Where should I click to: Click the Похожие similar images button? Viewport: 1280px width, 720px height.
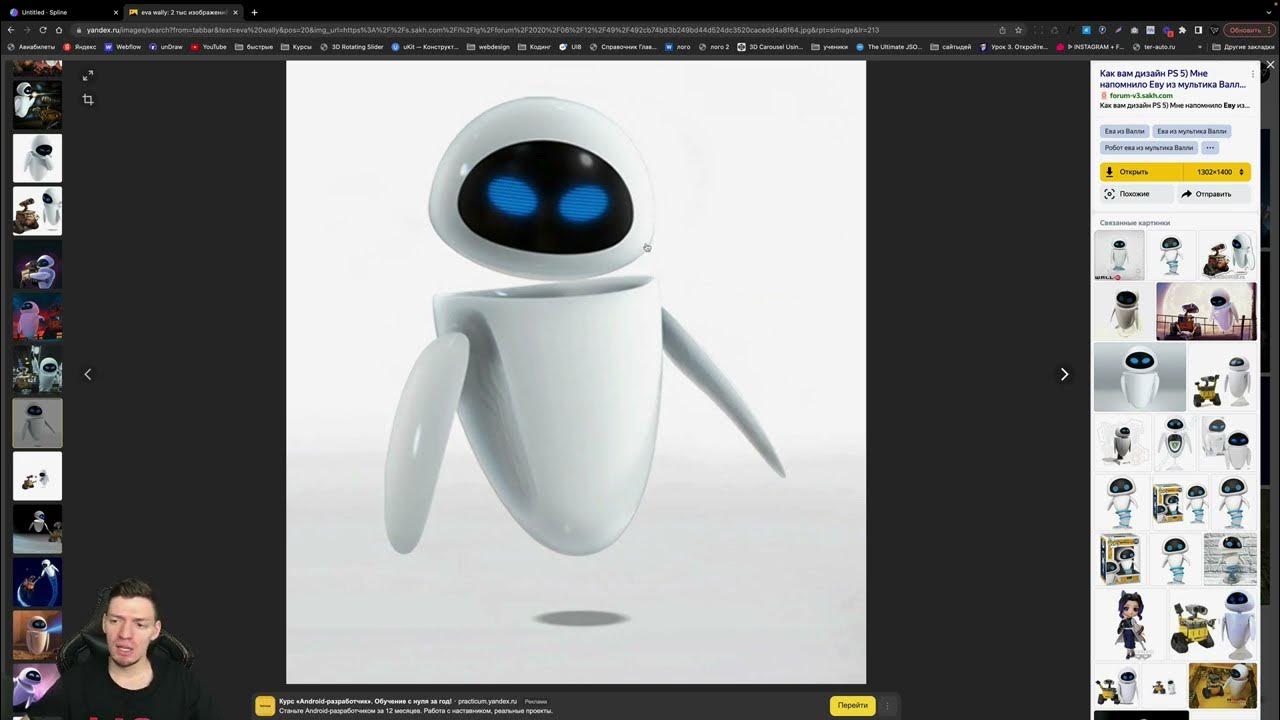[1136, 194]
